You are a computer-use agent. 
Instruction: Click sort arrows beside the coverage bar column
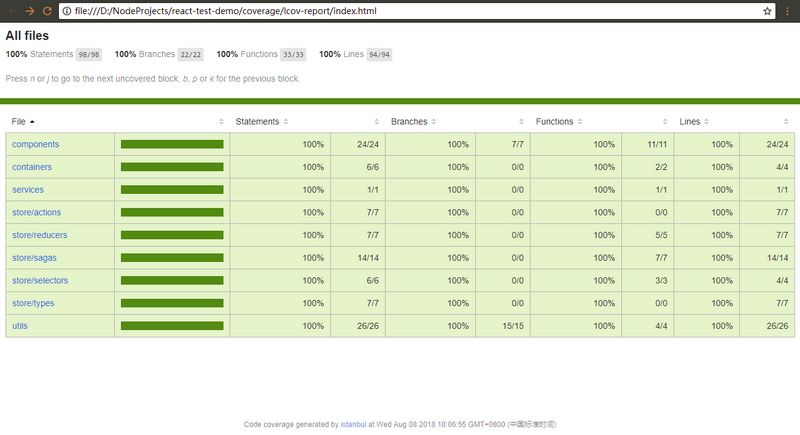click(x=221, y=121)
